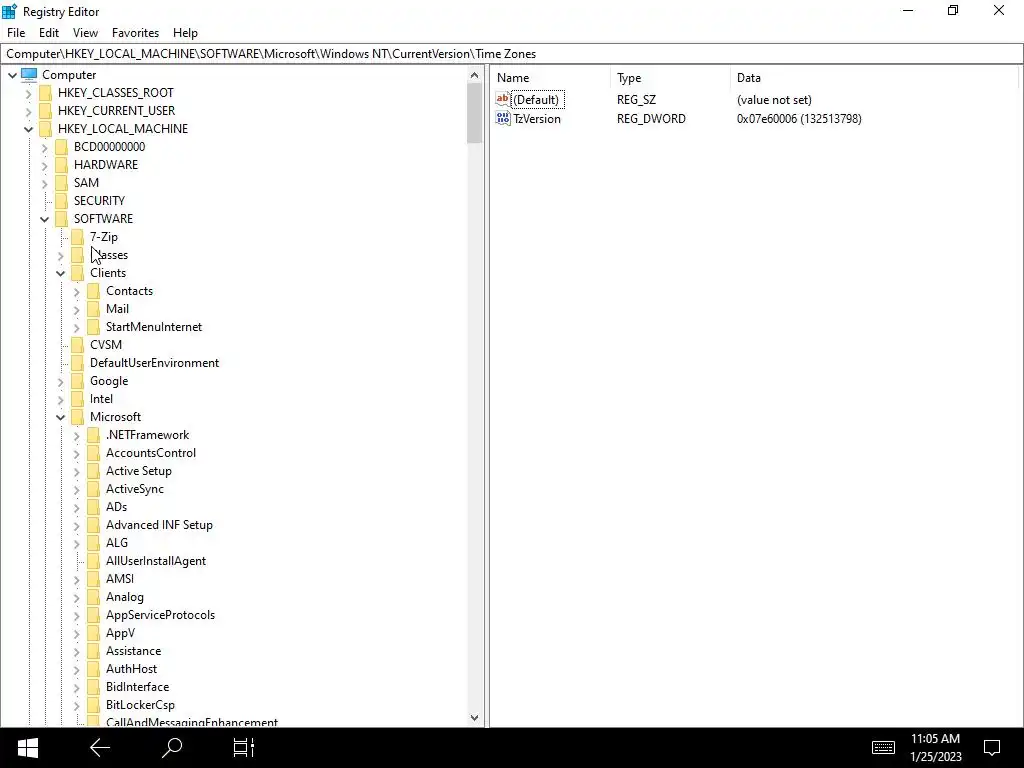Click the Mail folder icon
Screen dimensions: 1024x768
click(94, 309)
